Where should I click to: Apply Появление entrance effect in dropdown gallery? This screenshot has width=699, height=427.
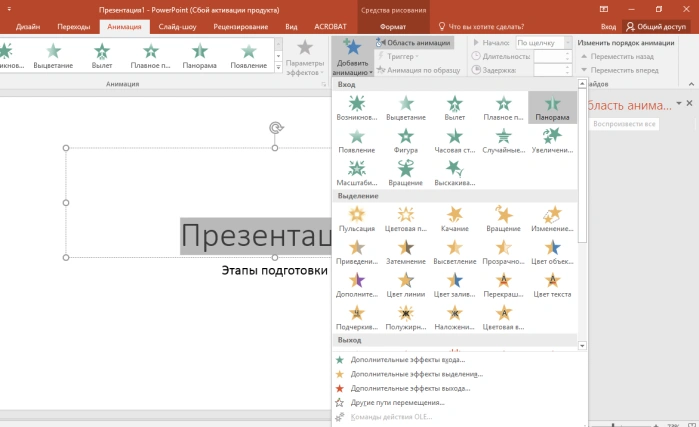click(357, 141)
